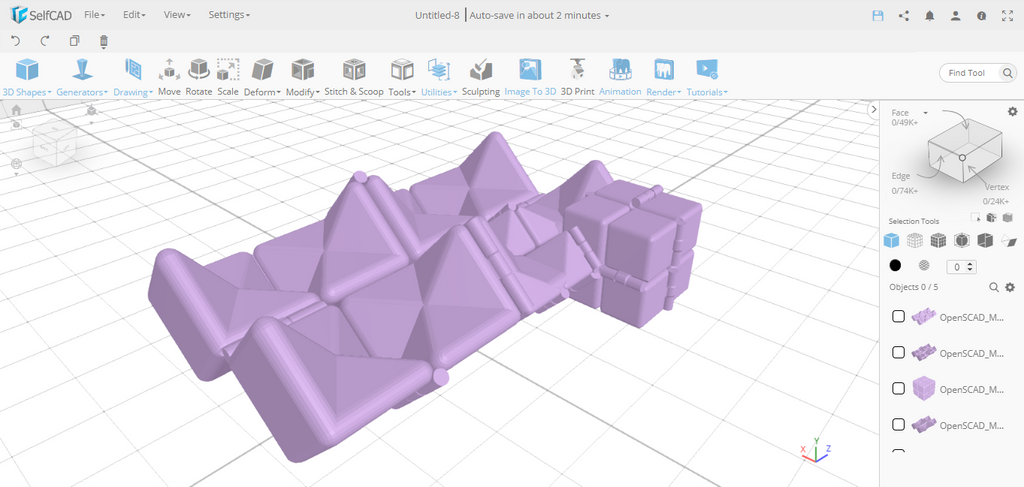
Task: Open notifications bell
Action: tap(930, 16)
